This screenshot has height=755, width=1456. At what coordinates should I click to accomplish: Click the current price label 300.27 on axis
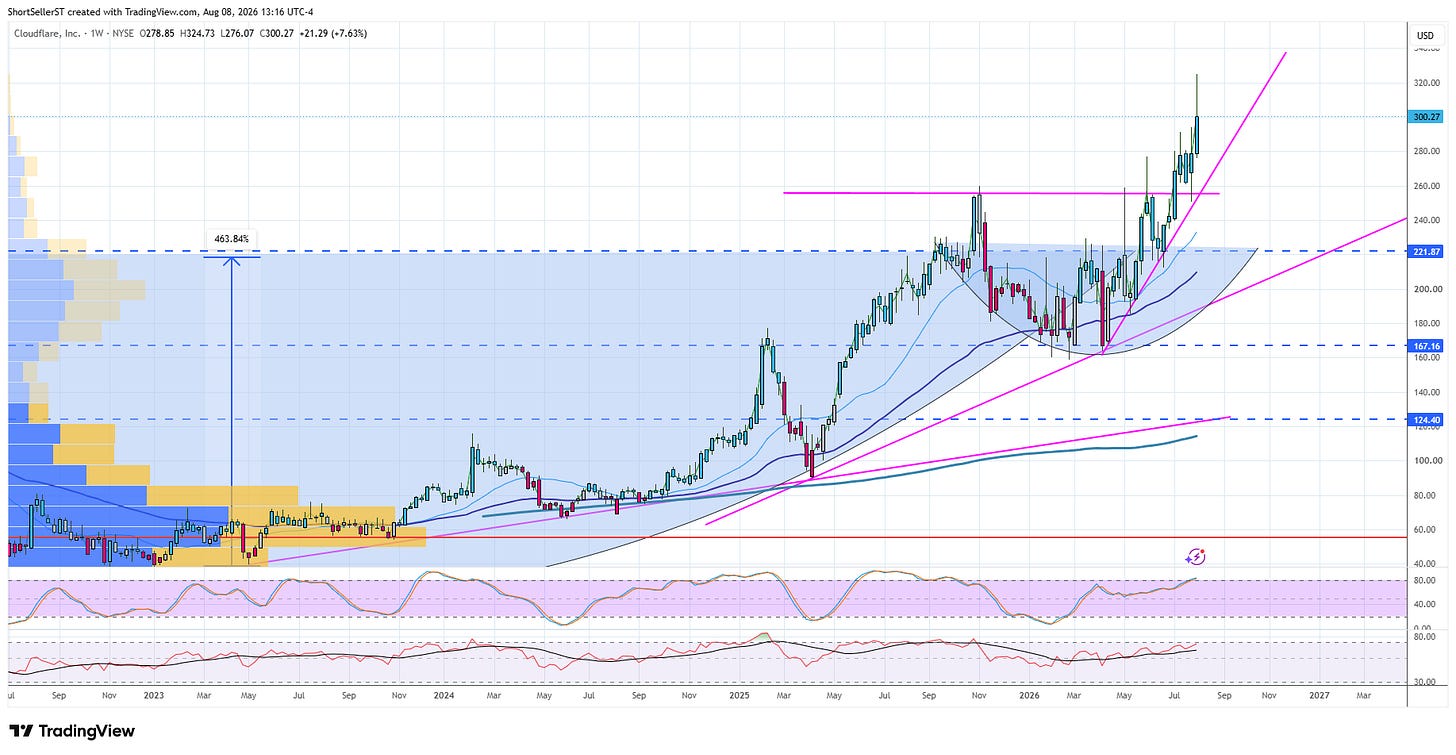coord(1425,117)
